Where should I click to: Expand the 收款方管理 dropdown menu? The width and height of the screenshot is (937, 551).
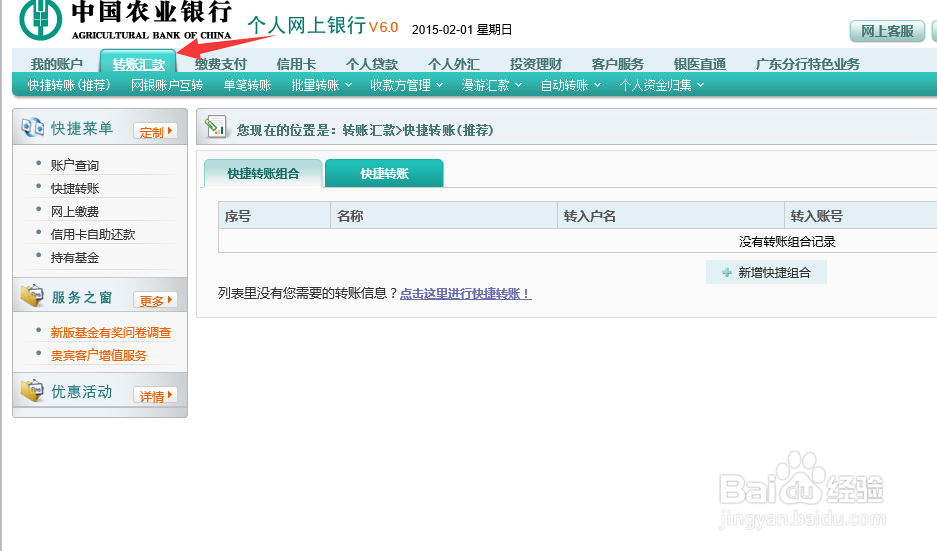[x=406, y=85]
